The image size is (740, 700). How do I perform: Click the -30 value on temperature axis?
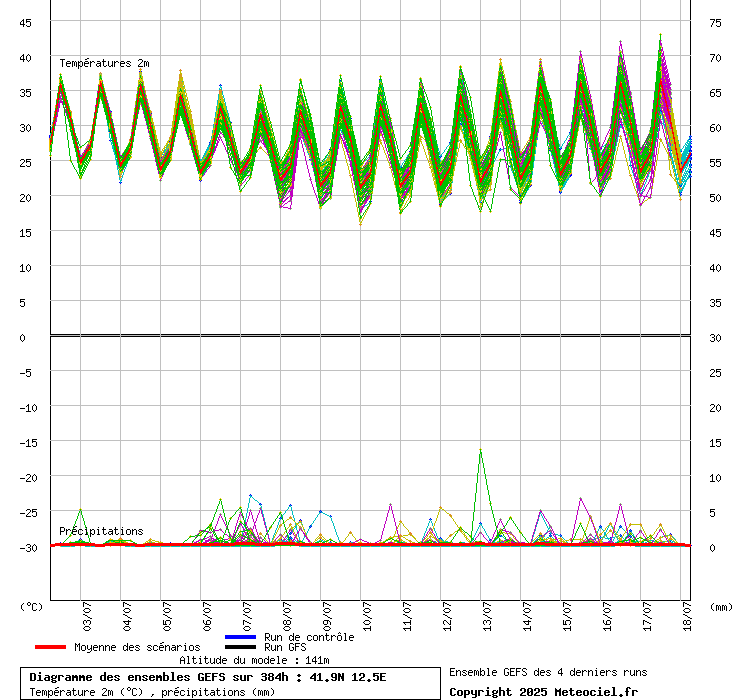[28, 548]
